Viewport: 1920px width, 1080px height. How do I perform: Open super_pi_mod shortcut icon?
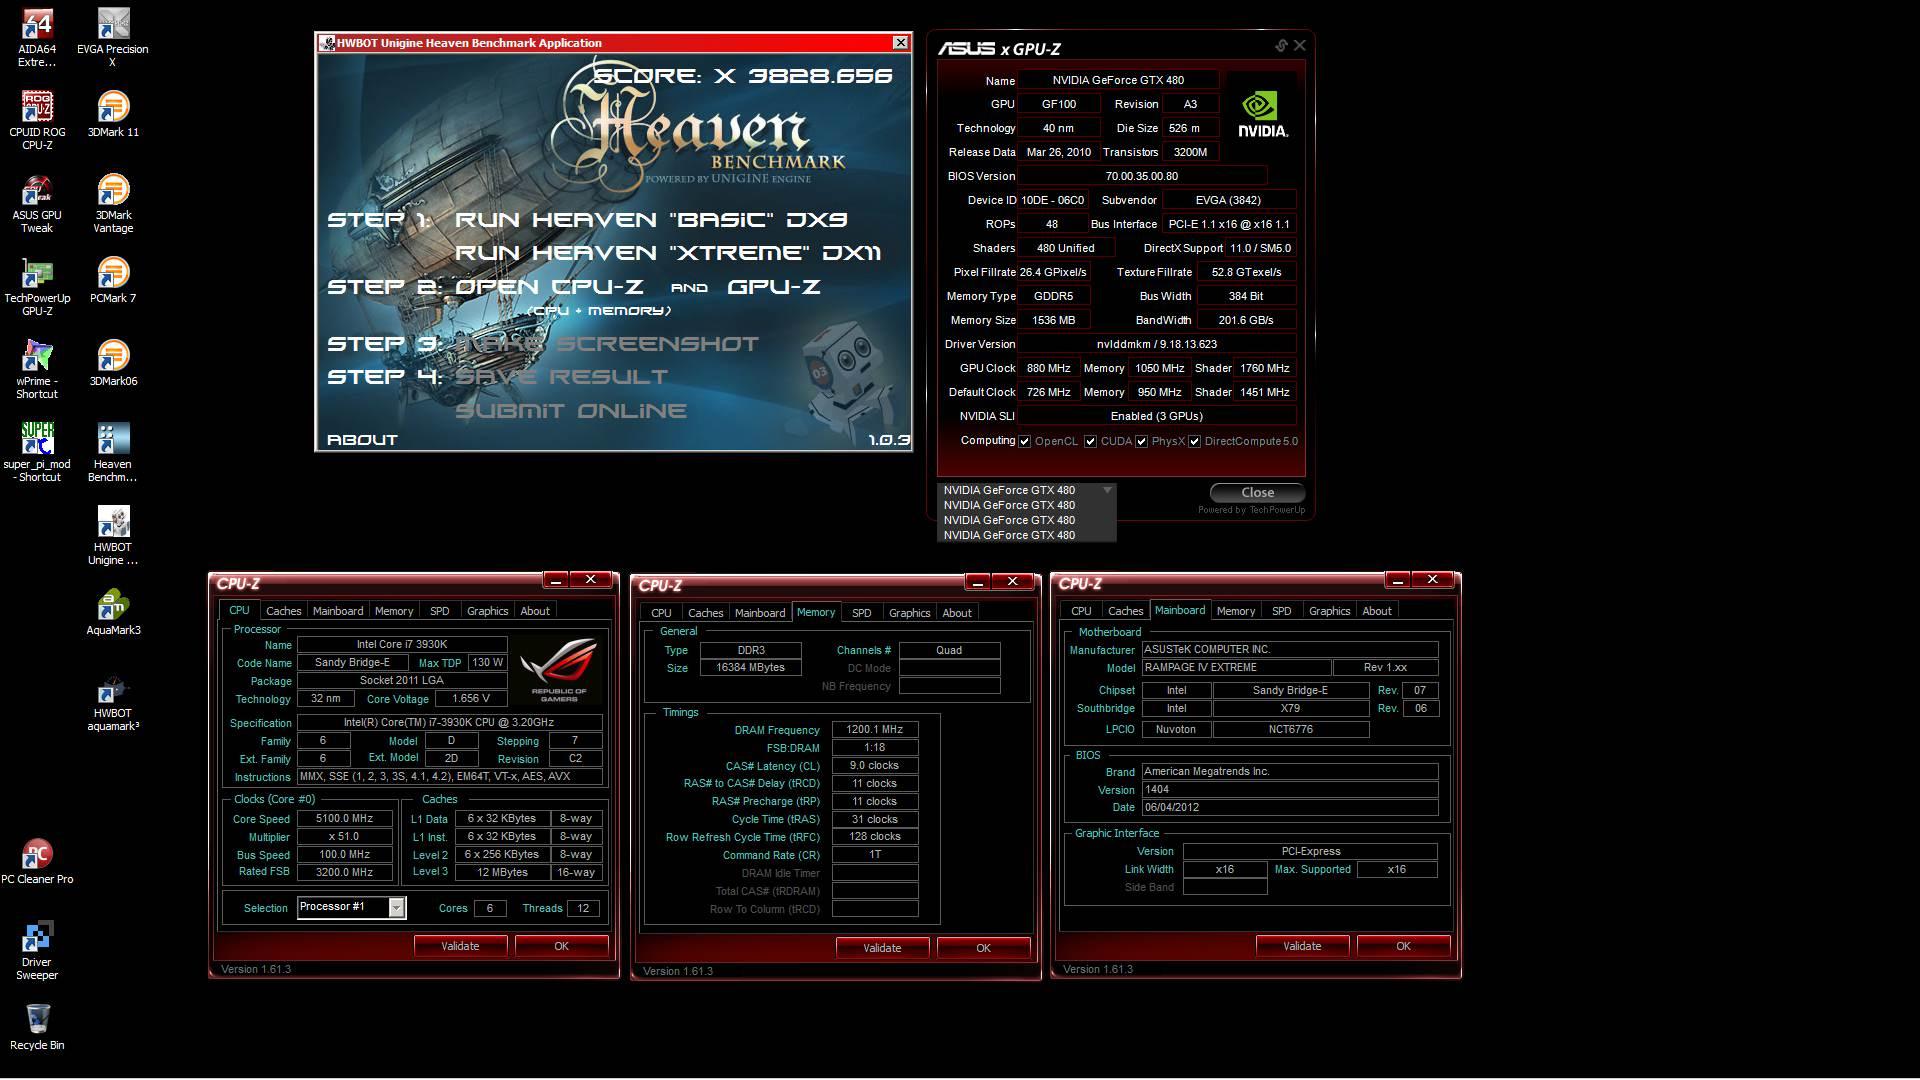coord(37,453)
